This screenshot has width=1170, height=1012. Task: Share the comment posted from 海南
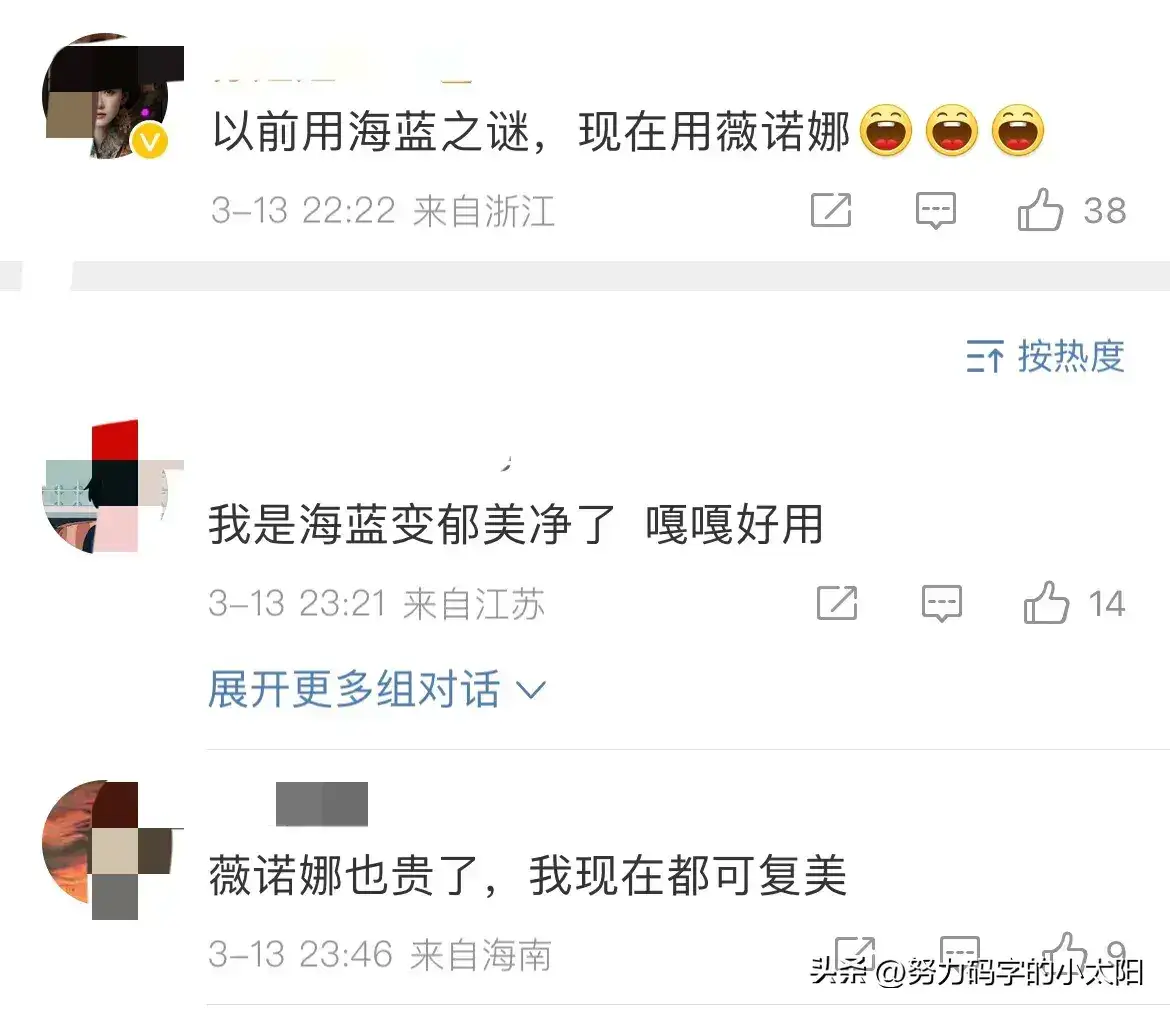(854, 952)
